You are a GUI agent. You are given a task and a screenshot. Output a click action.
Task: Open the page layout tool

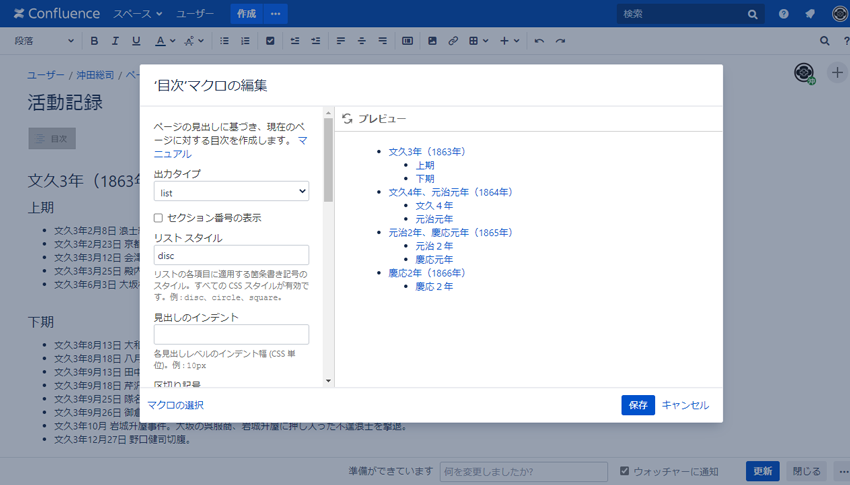pos(408,41)
